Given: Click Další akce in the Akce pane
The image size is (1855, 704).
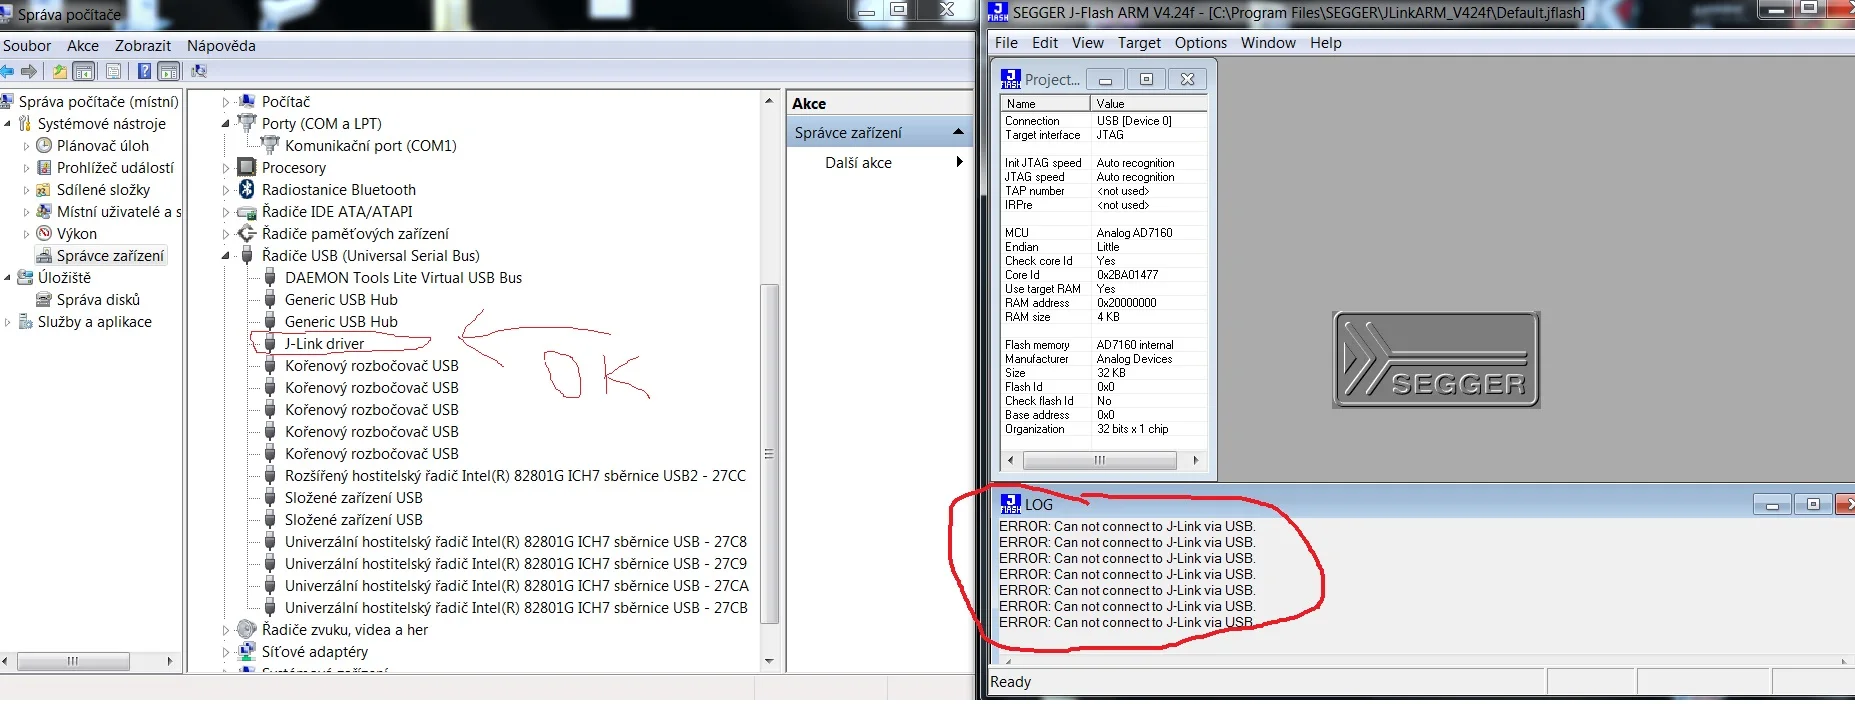Looking at the screenshot, I should (x=858, y=162).
